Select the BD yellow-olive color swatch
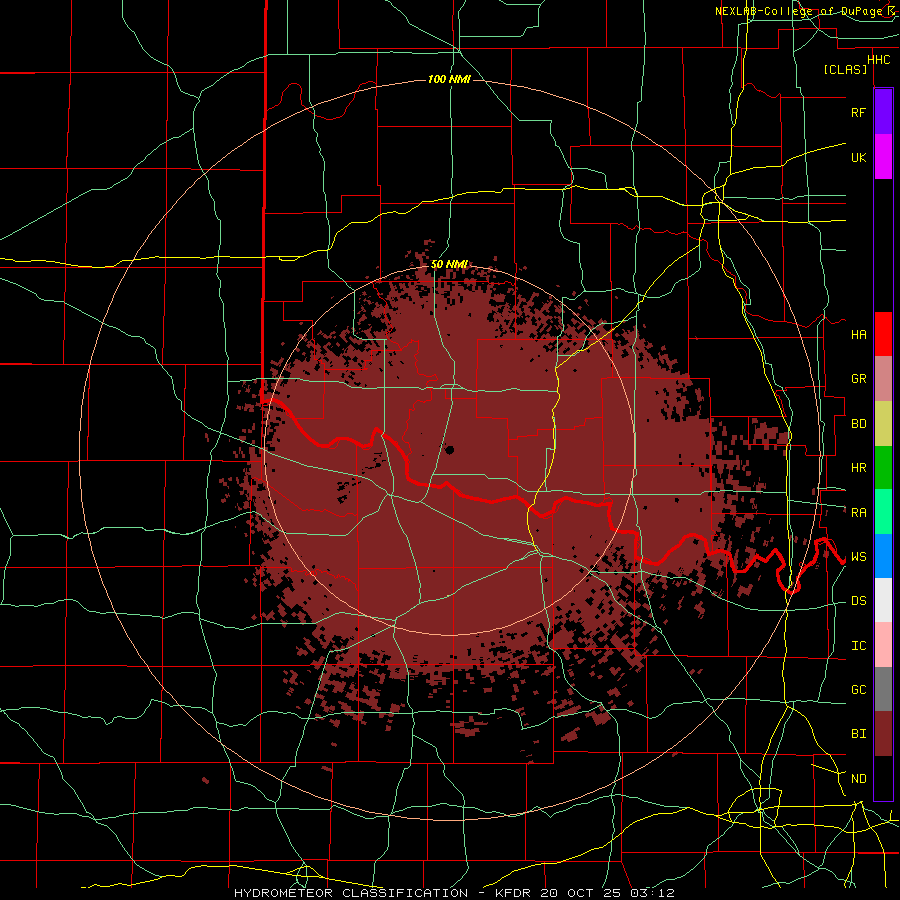Image resolution: width=900 pixels, height=900 pixels. [x=883, y=424]
